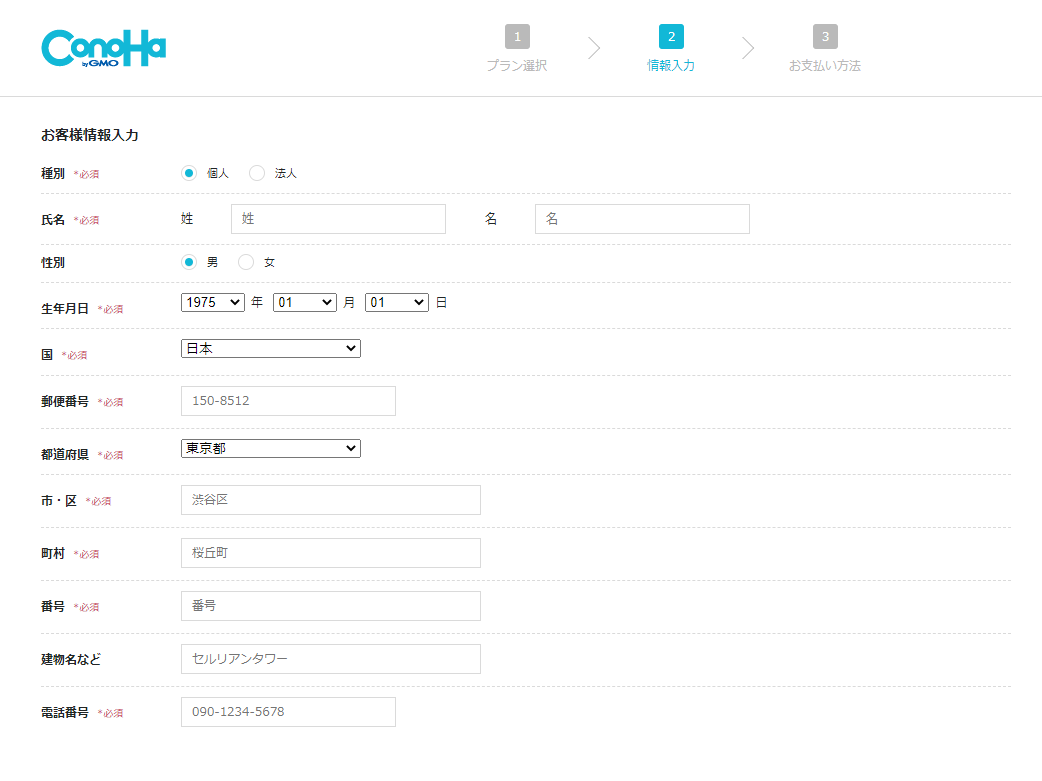This screenshot has height=781, width=1042.
Task: Click the 町村 input field
Action: click(x=331, y=553)
